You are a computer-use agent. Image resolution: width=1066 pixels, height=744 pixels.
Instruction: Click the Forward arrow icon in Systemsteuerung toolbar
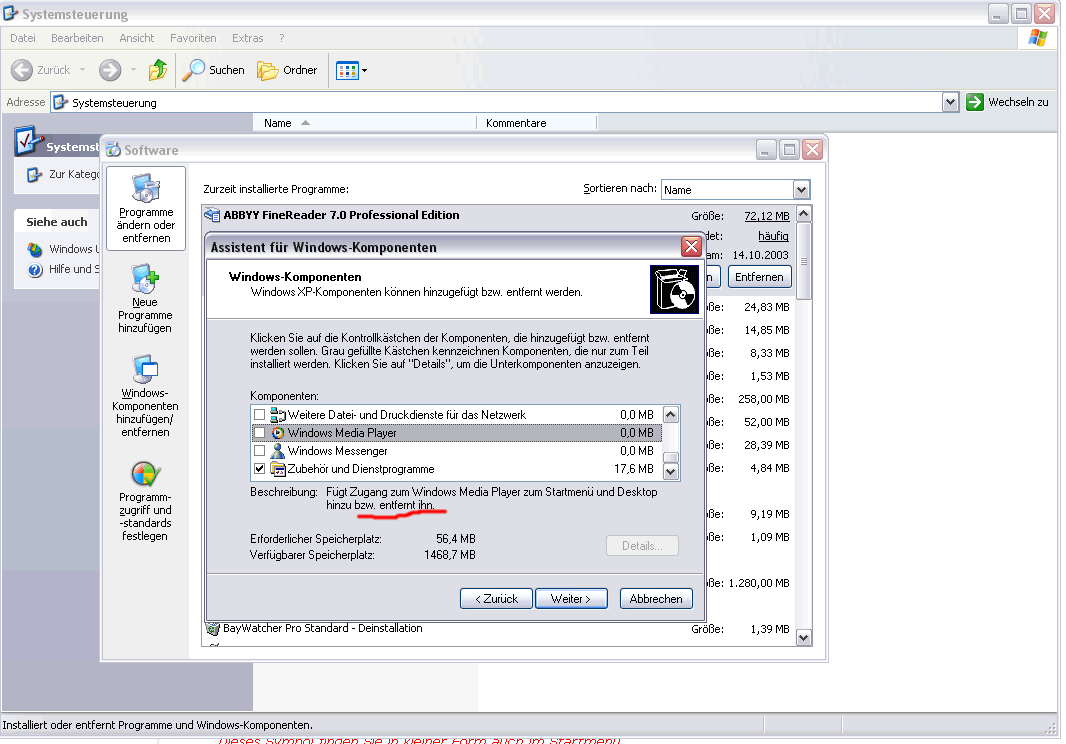(x=109, y=70)
